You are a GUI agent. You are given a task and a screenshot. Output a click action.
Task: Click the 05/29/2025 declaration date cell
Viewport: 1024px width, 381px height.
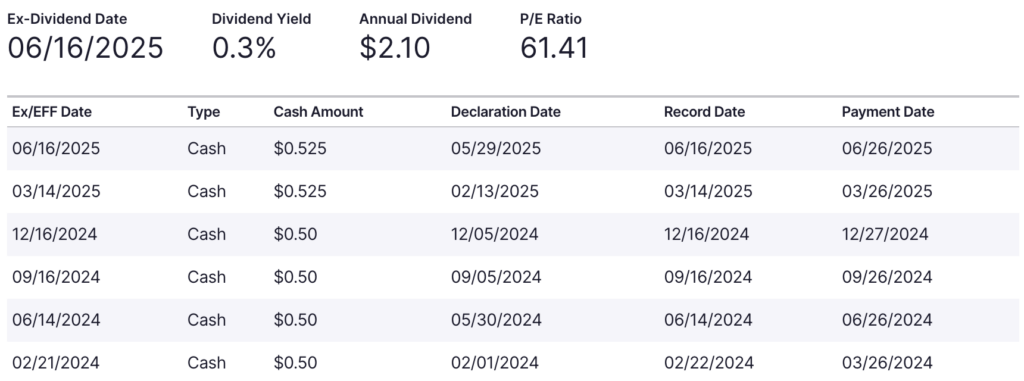[x=496, y=148]
